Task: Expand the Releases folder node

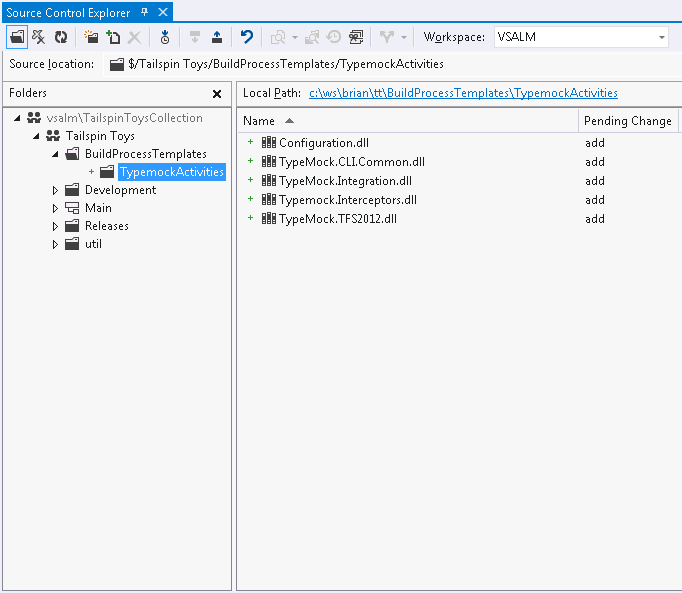Action: point(56,226)
